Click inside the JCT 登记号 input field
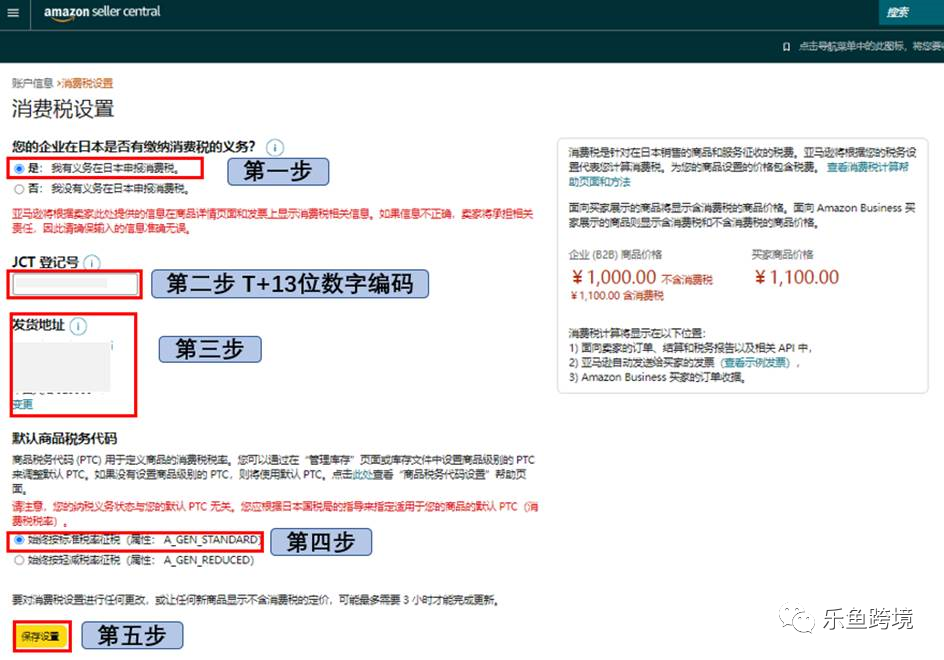 73,284
